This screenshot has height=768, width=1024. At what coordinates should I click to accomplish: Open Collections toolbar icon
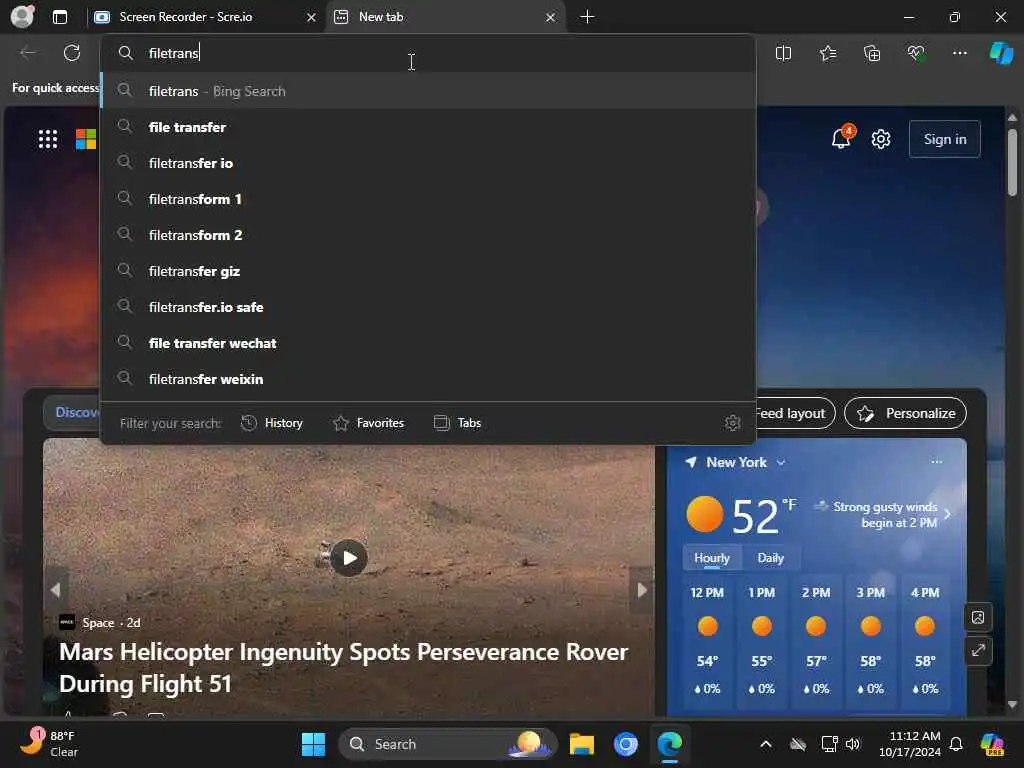point(872,54)
